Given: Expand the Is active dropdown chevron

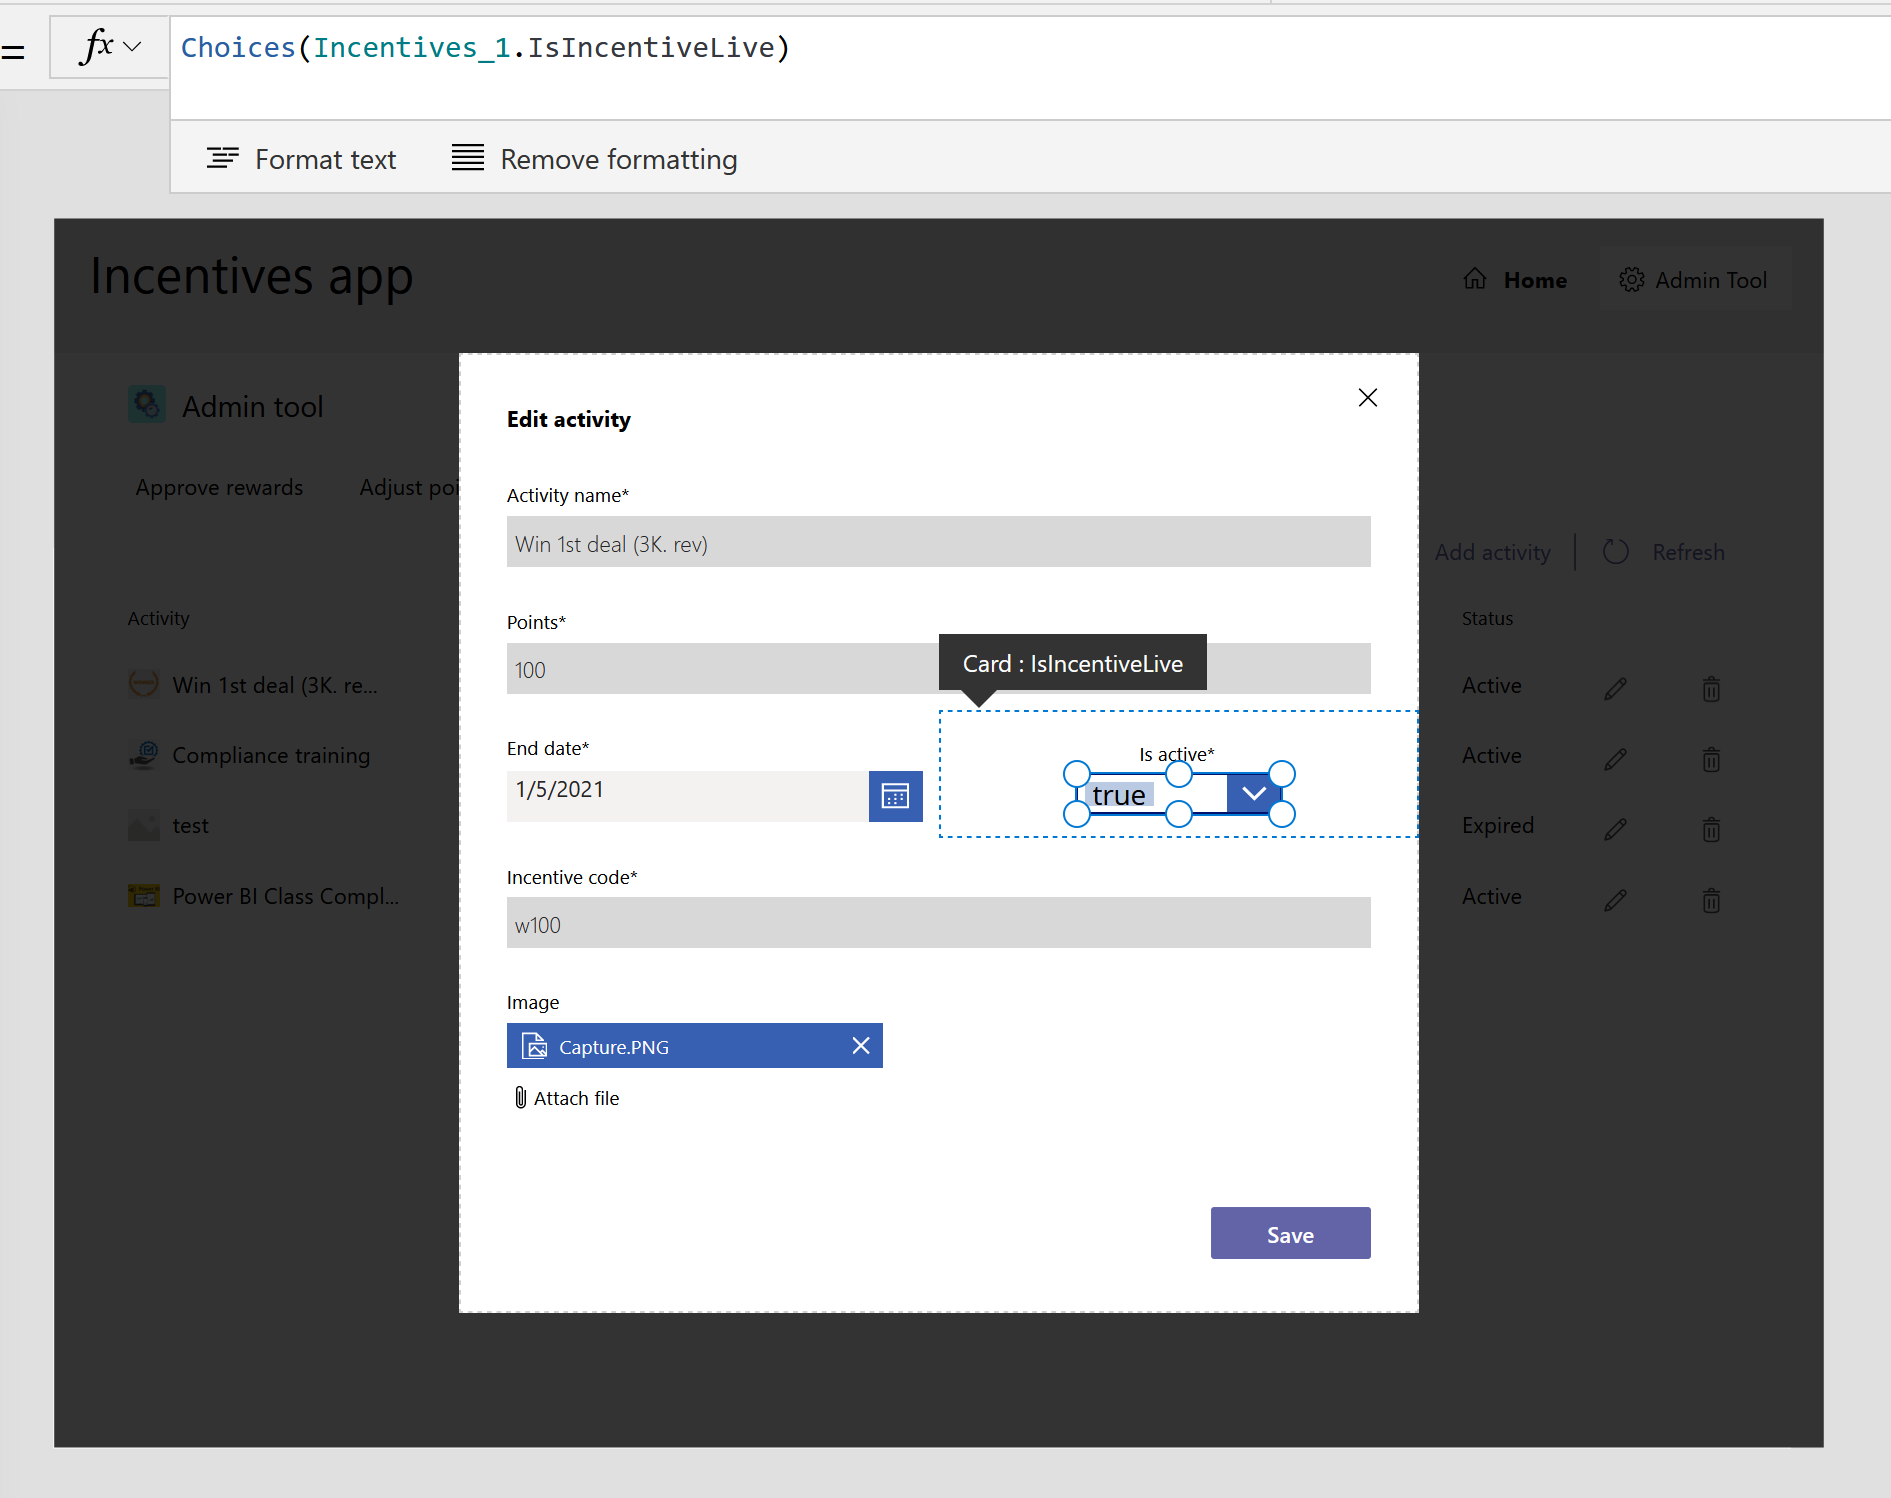Looking at the screenshot, I should [x=1253, y=794].
